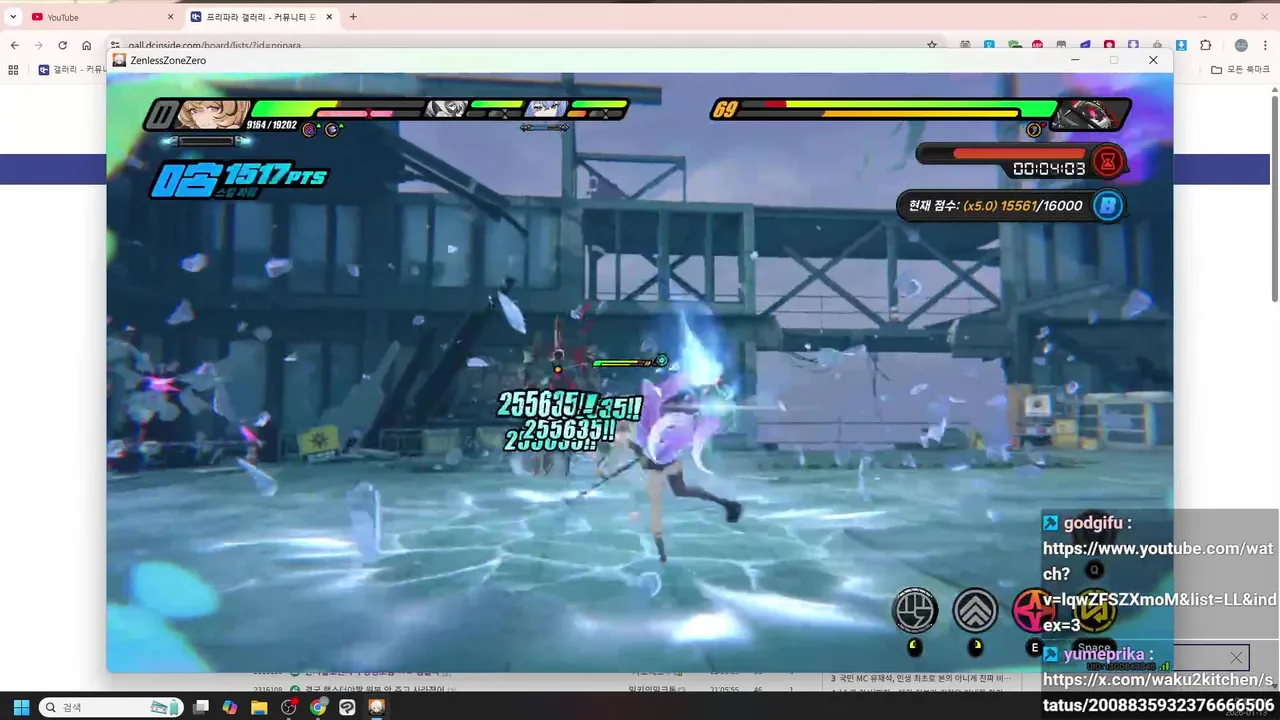Open yumeprika's x.com link in chat overlay
This screenshot has width=1280, height=720.
1159,692
